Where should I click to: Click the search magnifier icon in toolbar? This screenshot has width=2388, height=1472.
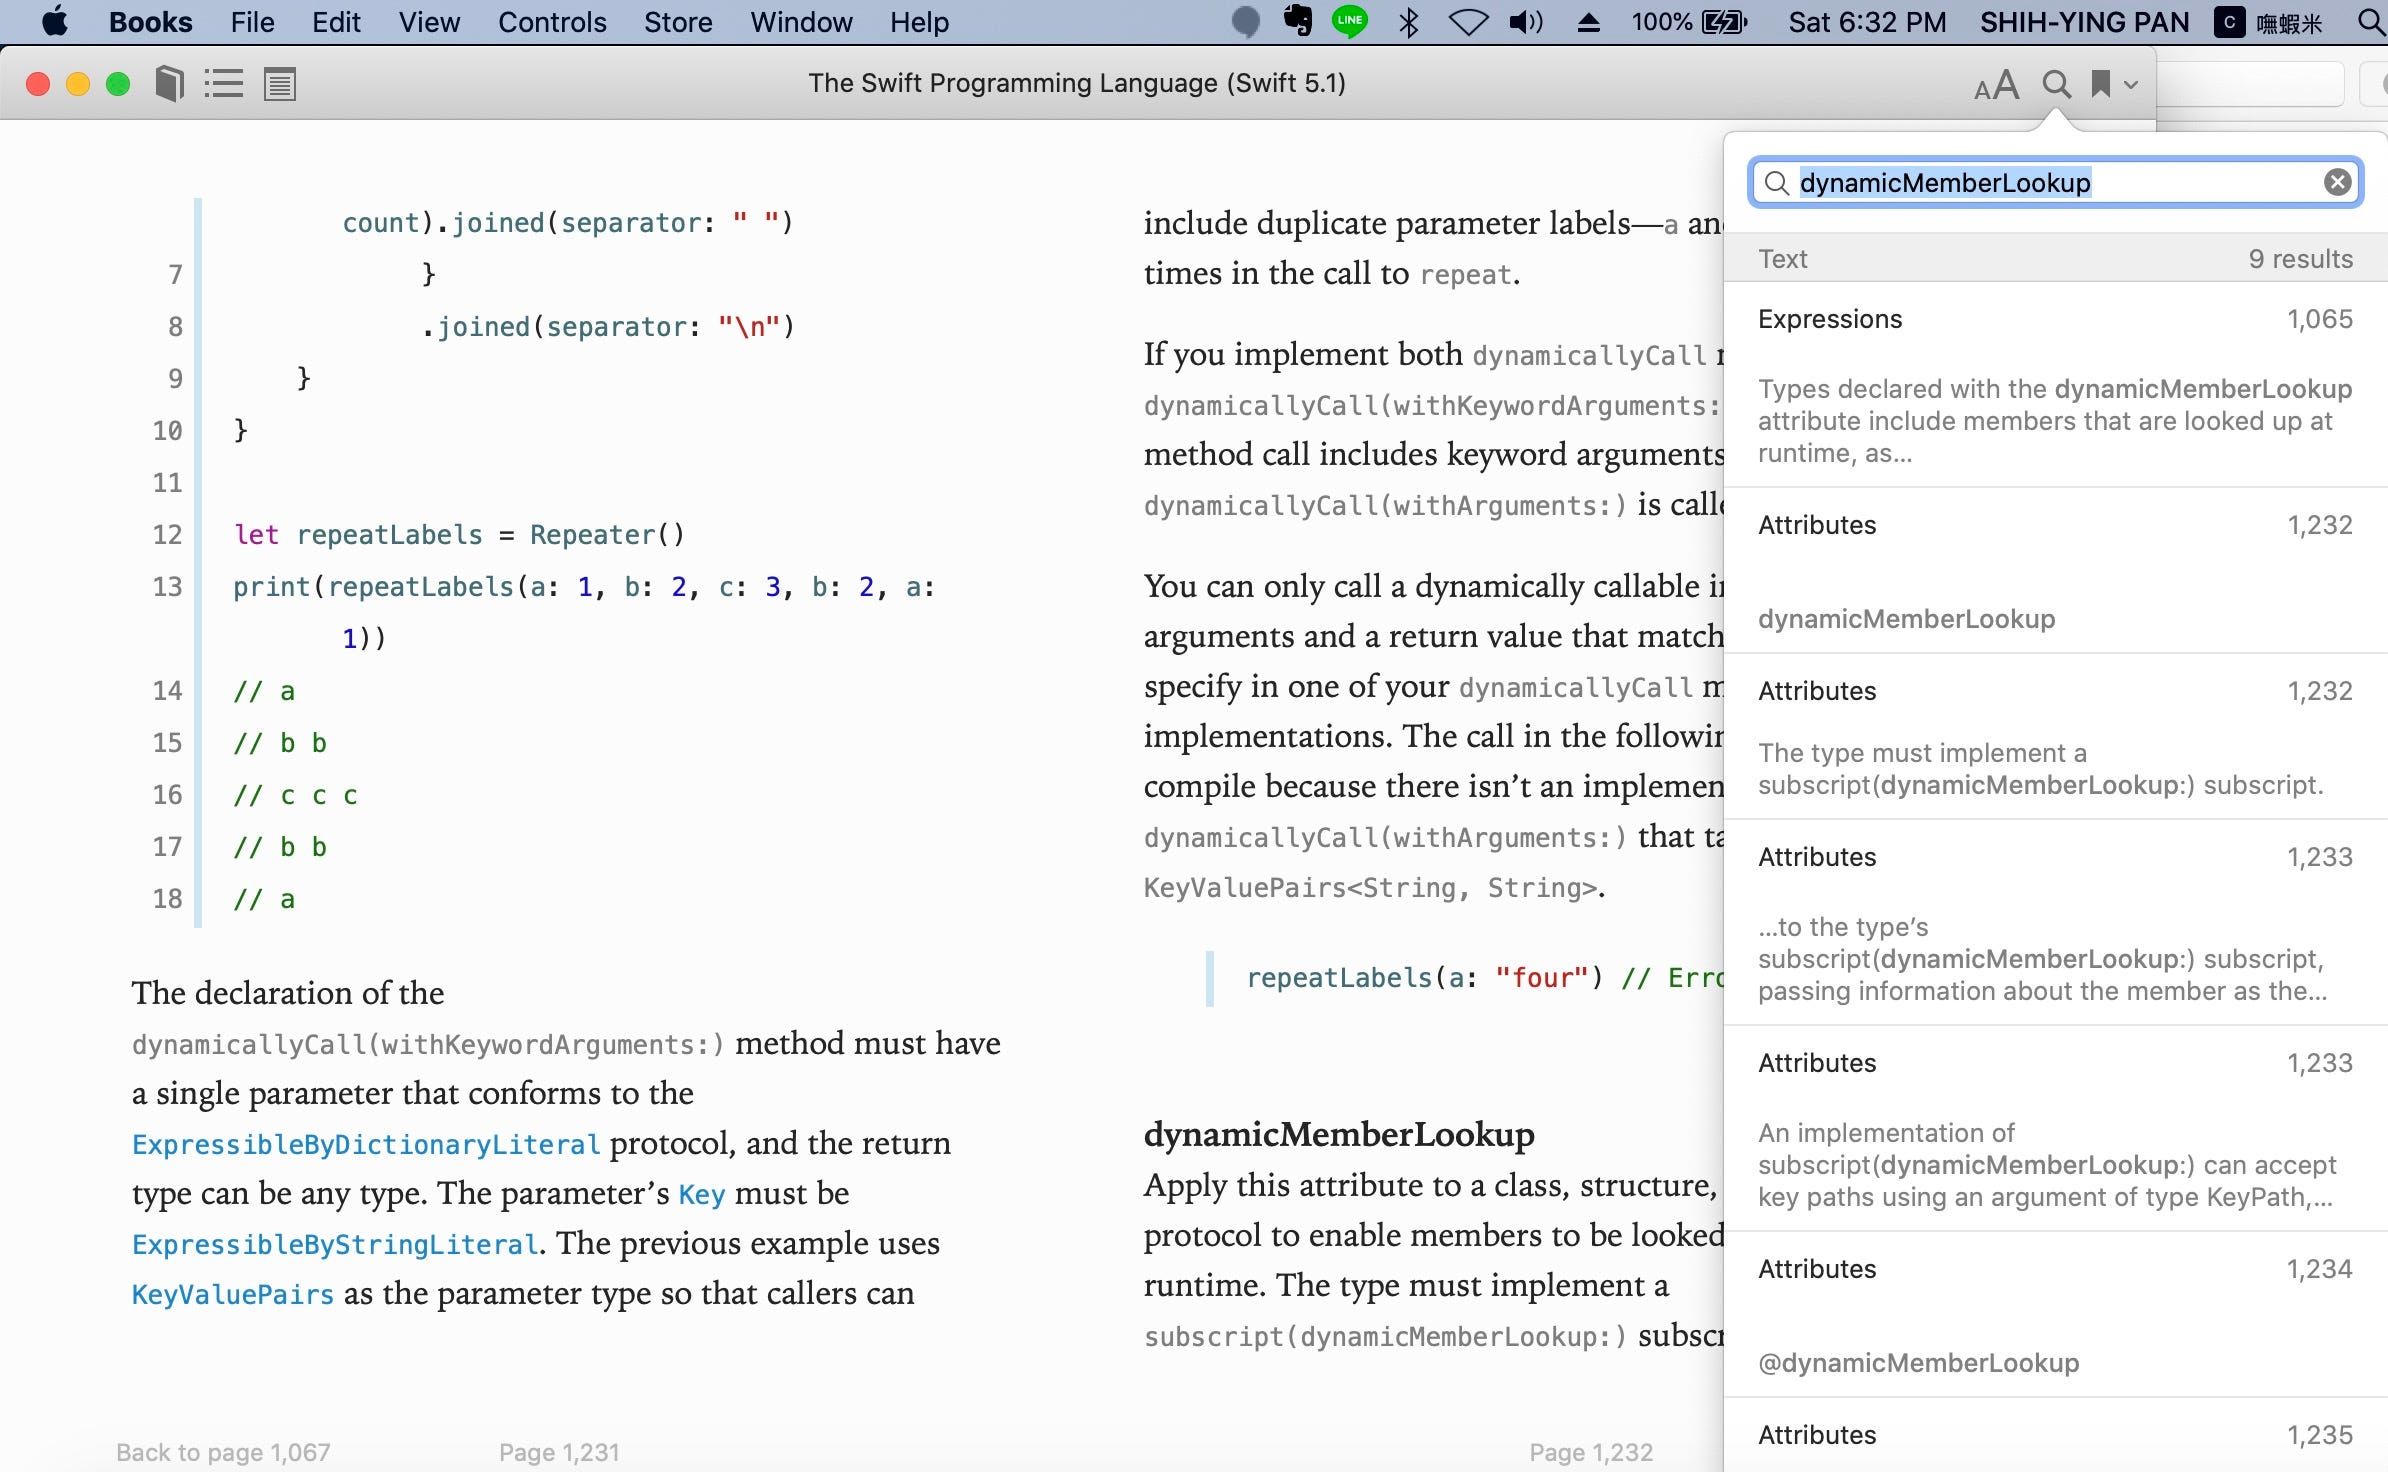pos(2055,84)
